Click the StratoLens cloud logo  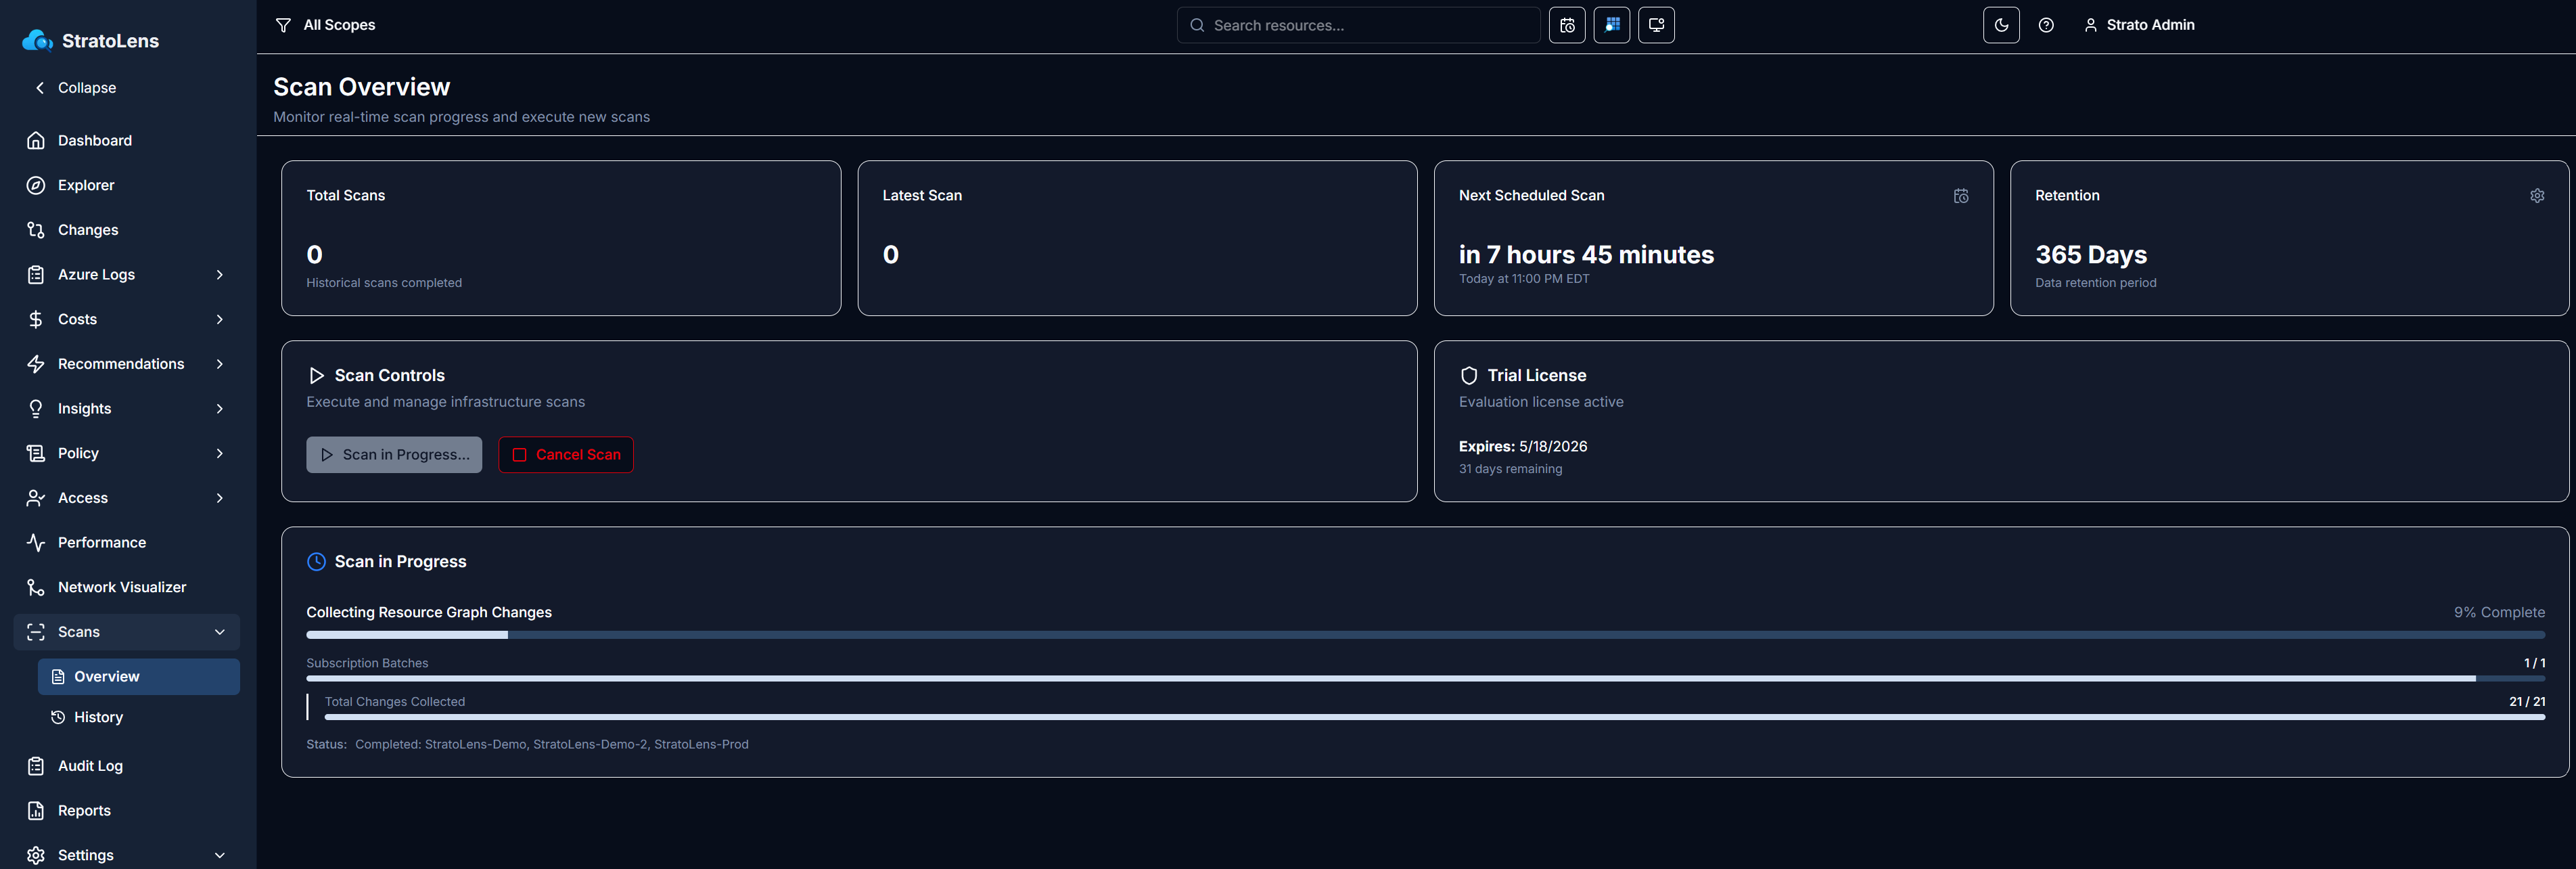click(x=37, y=41)
